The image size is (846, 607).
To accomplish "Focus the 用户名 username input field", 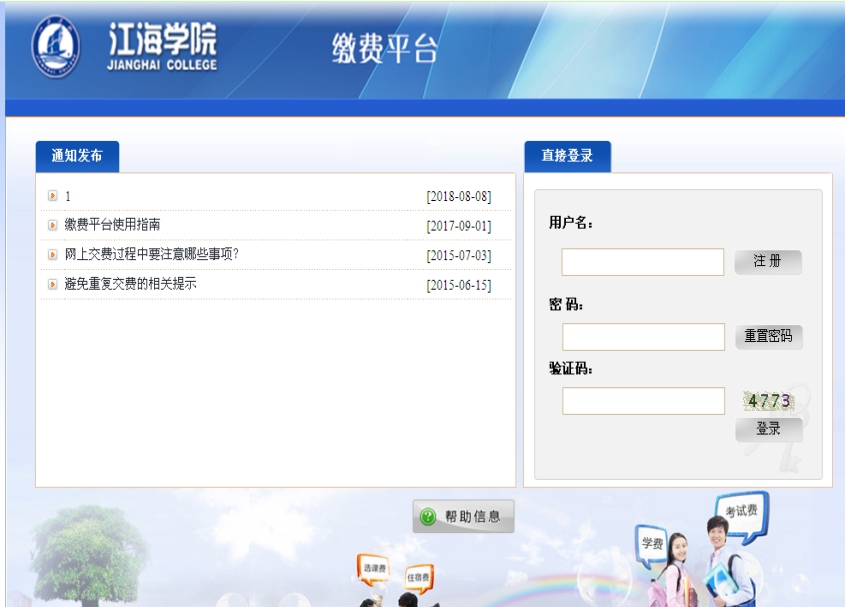I will (x=642, y=262).
